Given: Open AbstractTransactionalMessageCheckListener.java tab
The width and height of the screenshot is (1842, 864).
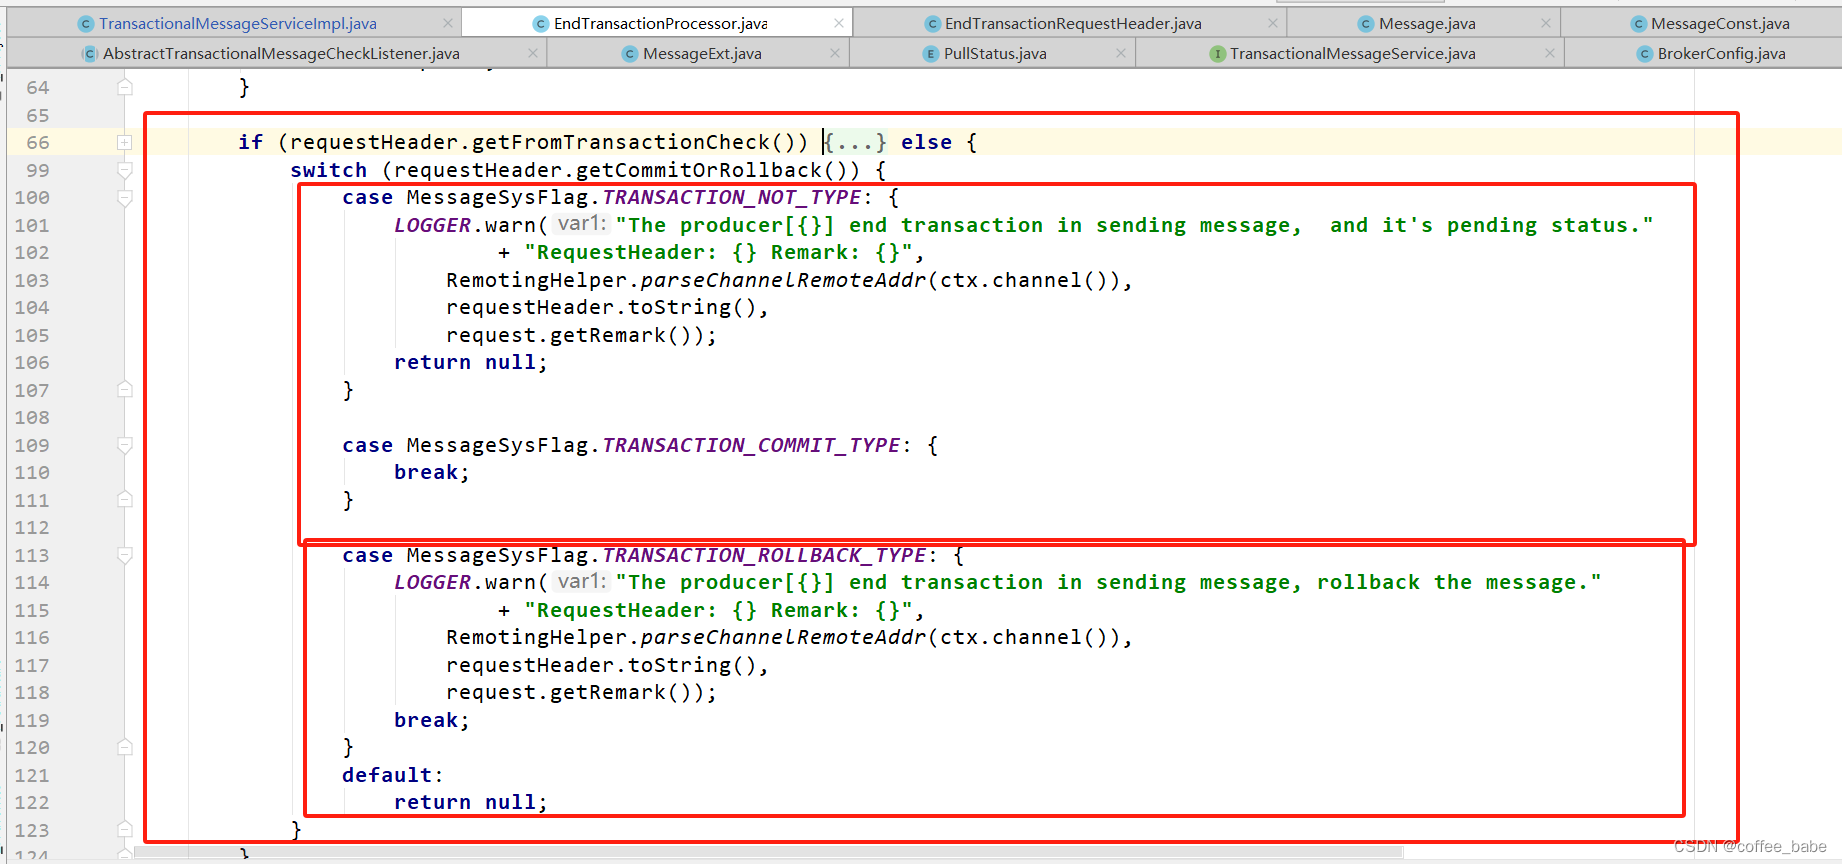Looking at the screenshot, I should 281,53.
